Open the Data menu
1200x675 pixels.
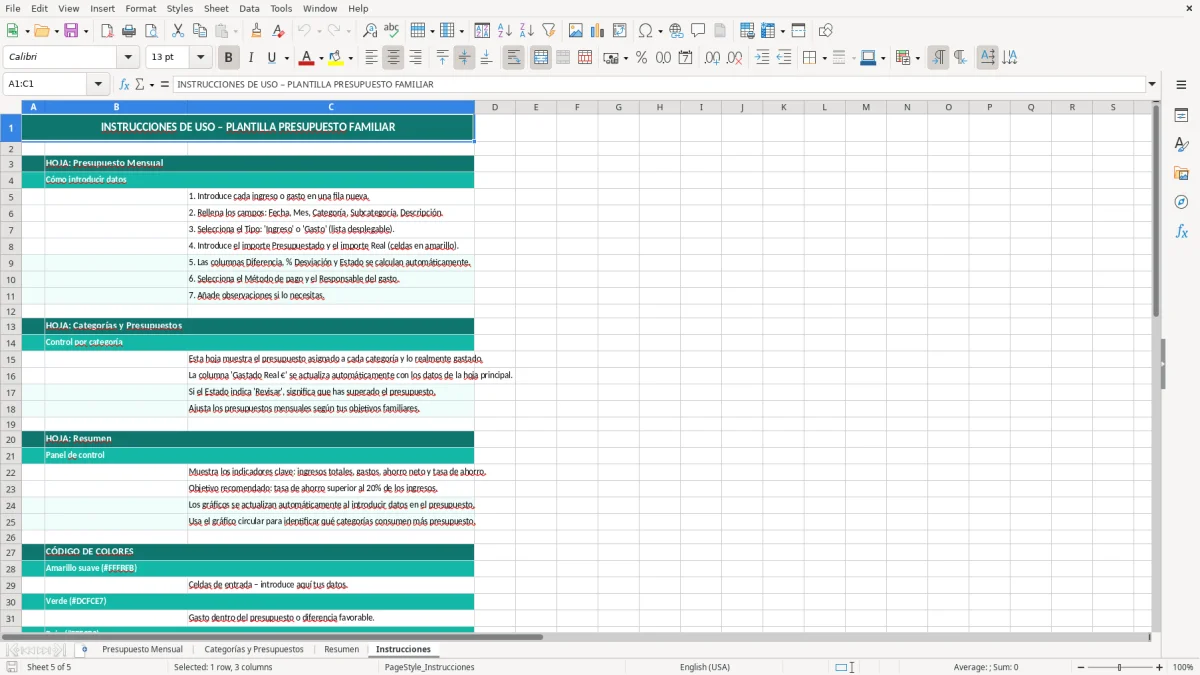click(x=249, y=8)
